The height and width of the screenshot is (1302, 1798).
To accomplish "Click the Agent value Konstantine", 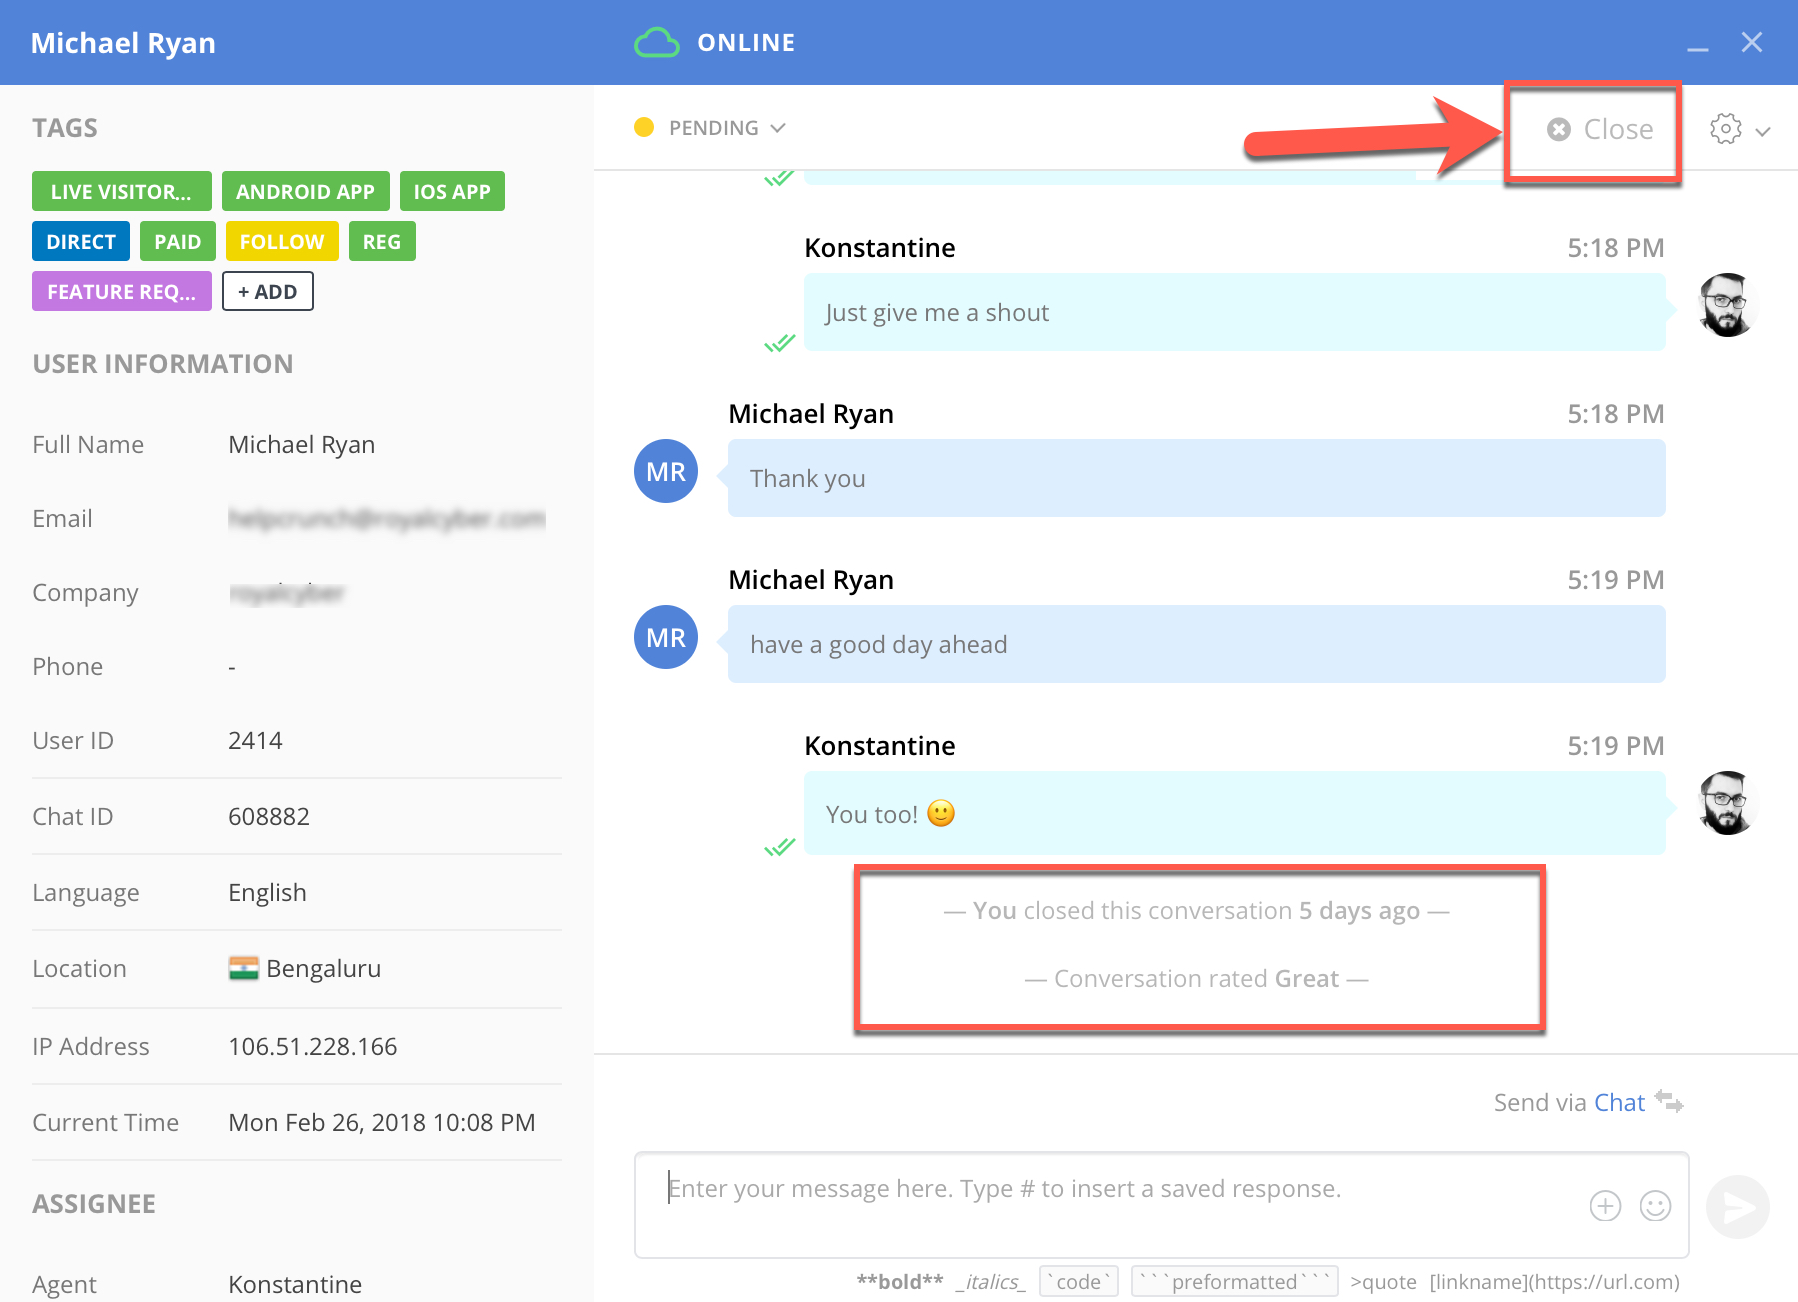I will [295, 1284].
